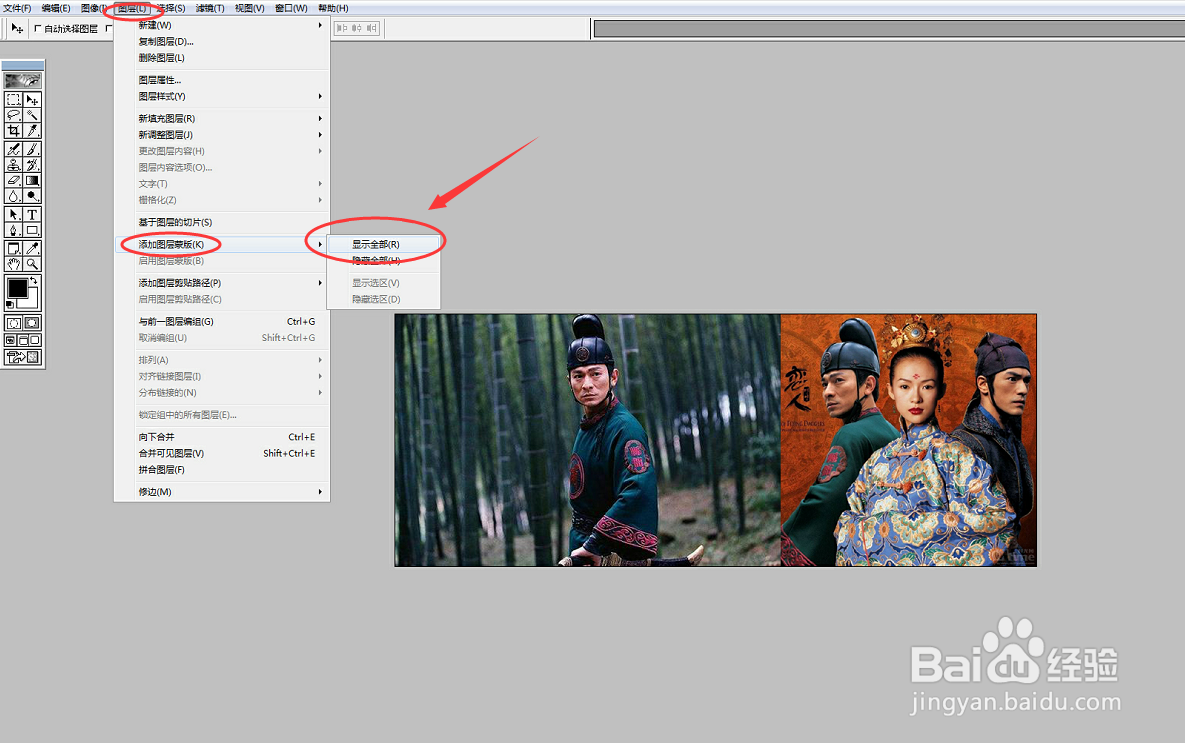This screenshot has width=1185, height=743.
Task: Select the Crop tool
Action: (x=14, y=131)
